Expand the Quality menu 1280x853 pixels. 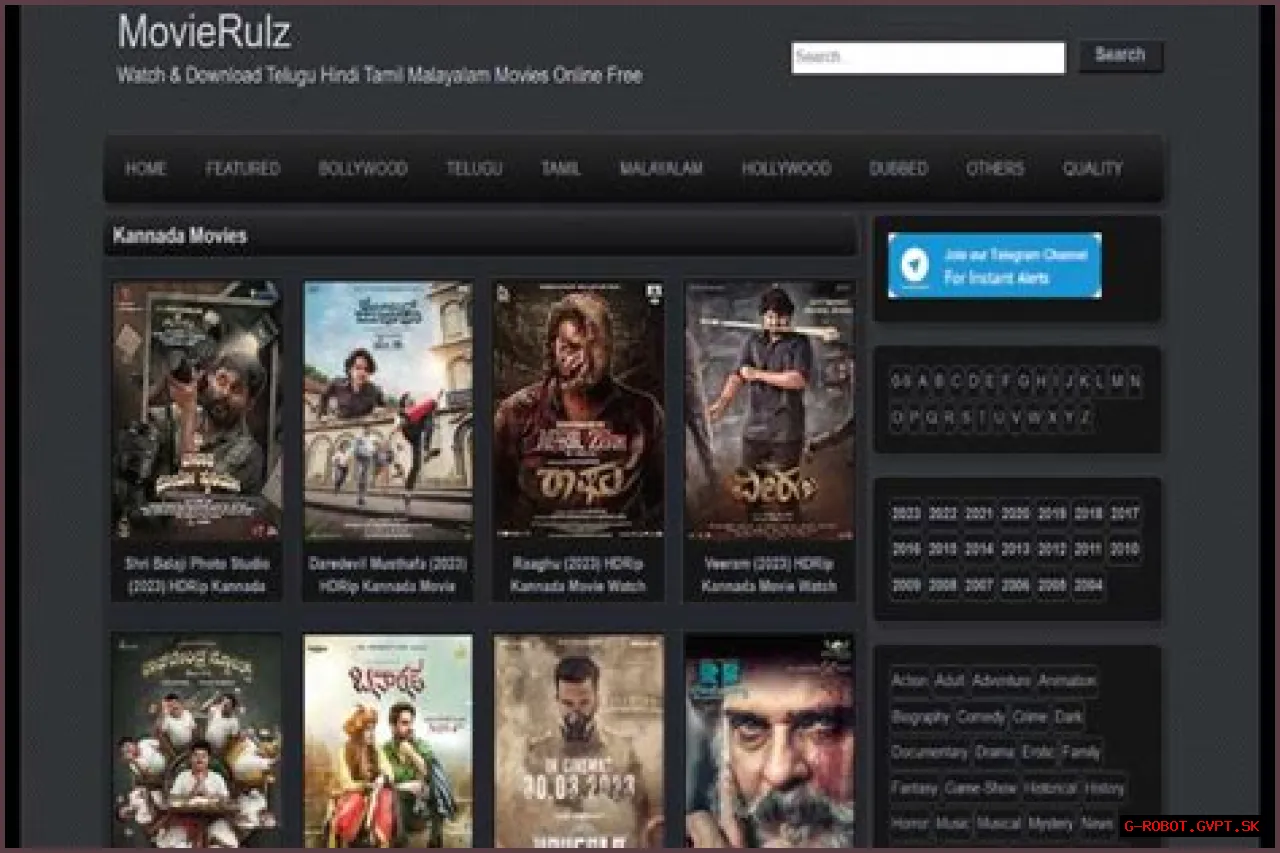1092,169
